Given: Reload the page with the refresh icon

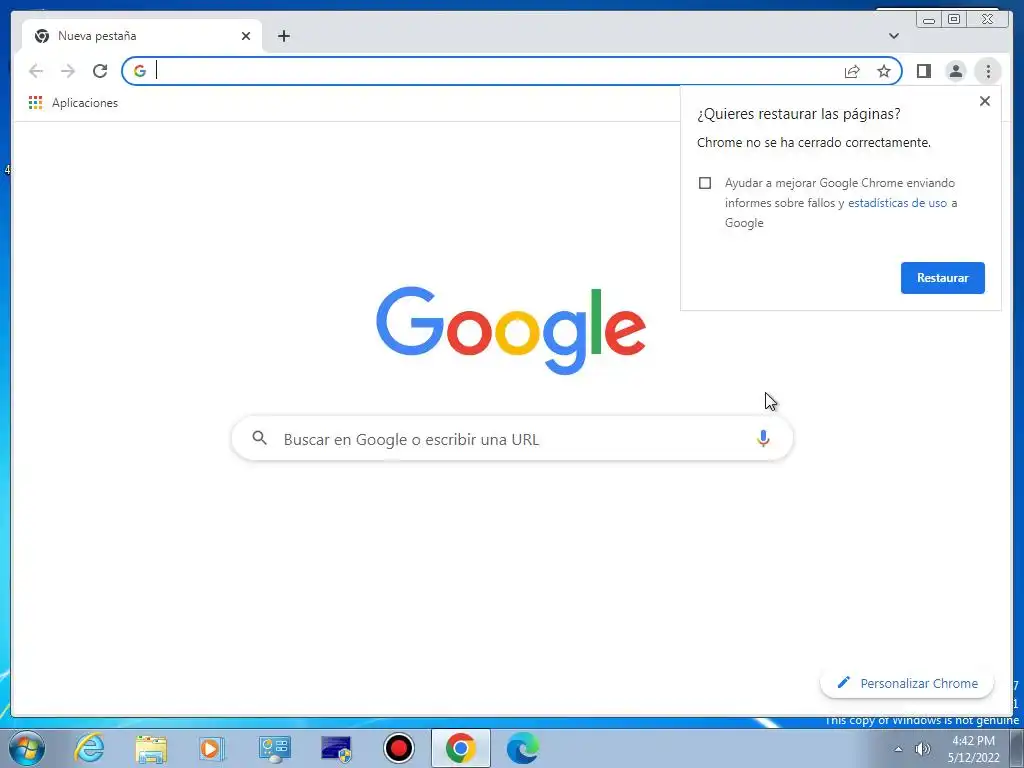Looking at the screenshot, I should pyautogui.click(x=100, y=71).
